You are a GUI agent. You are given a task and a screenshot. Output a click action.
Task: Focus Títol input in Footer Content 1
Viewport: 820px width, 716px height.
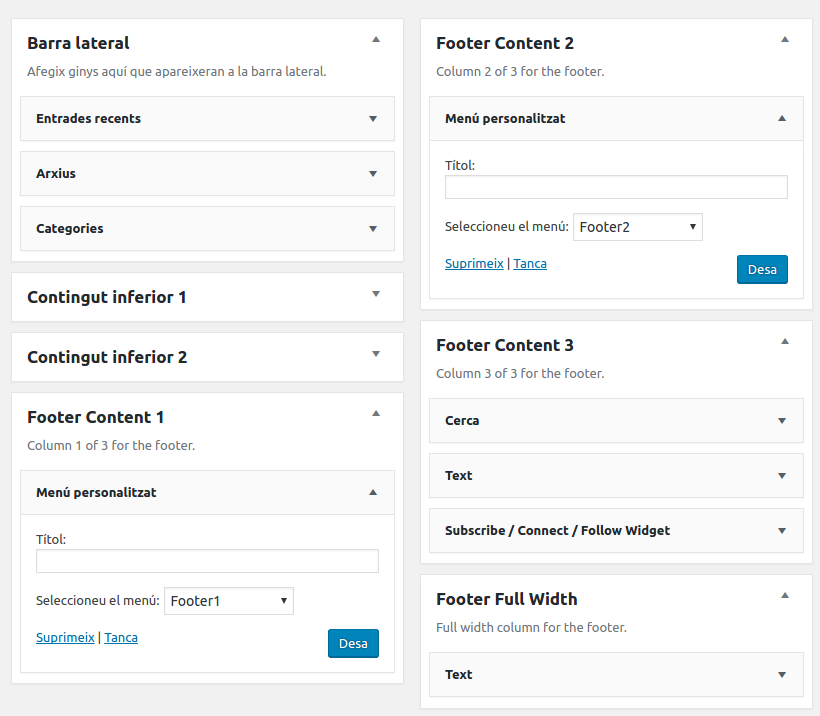tap(208, 561)
